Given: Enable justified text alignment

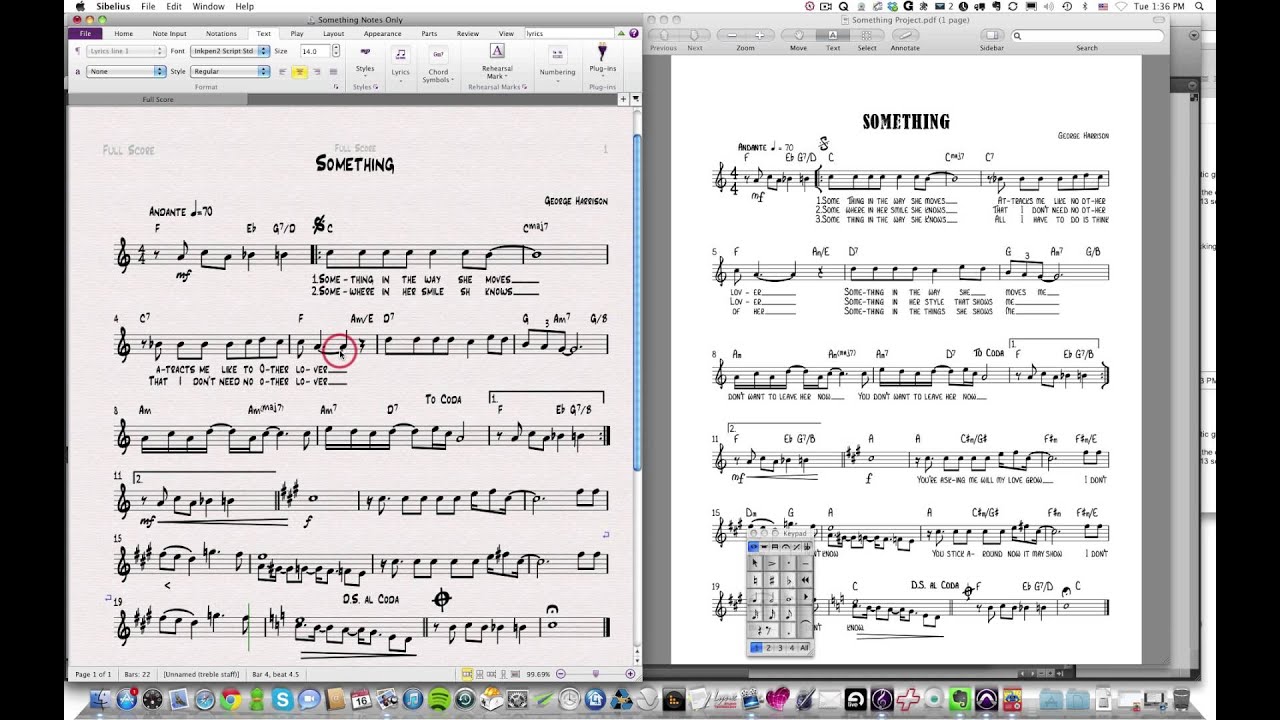Looking at the screenshot, I should coord(333,71).
